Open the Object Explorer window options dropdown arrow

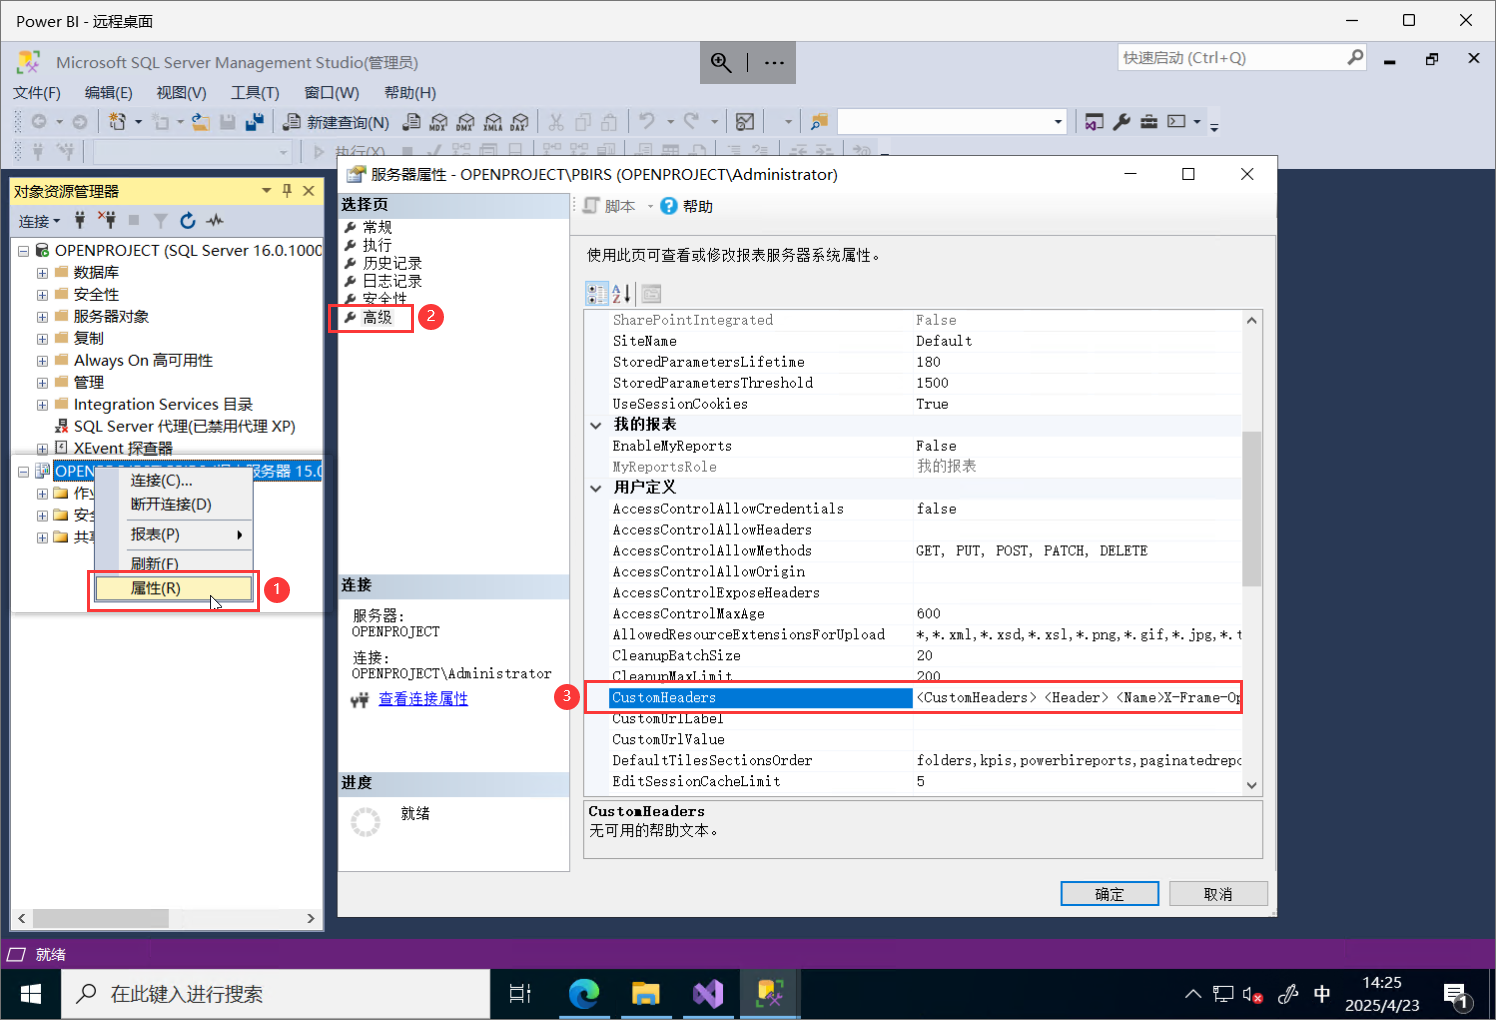coord(266,190)
